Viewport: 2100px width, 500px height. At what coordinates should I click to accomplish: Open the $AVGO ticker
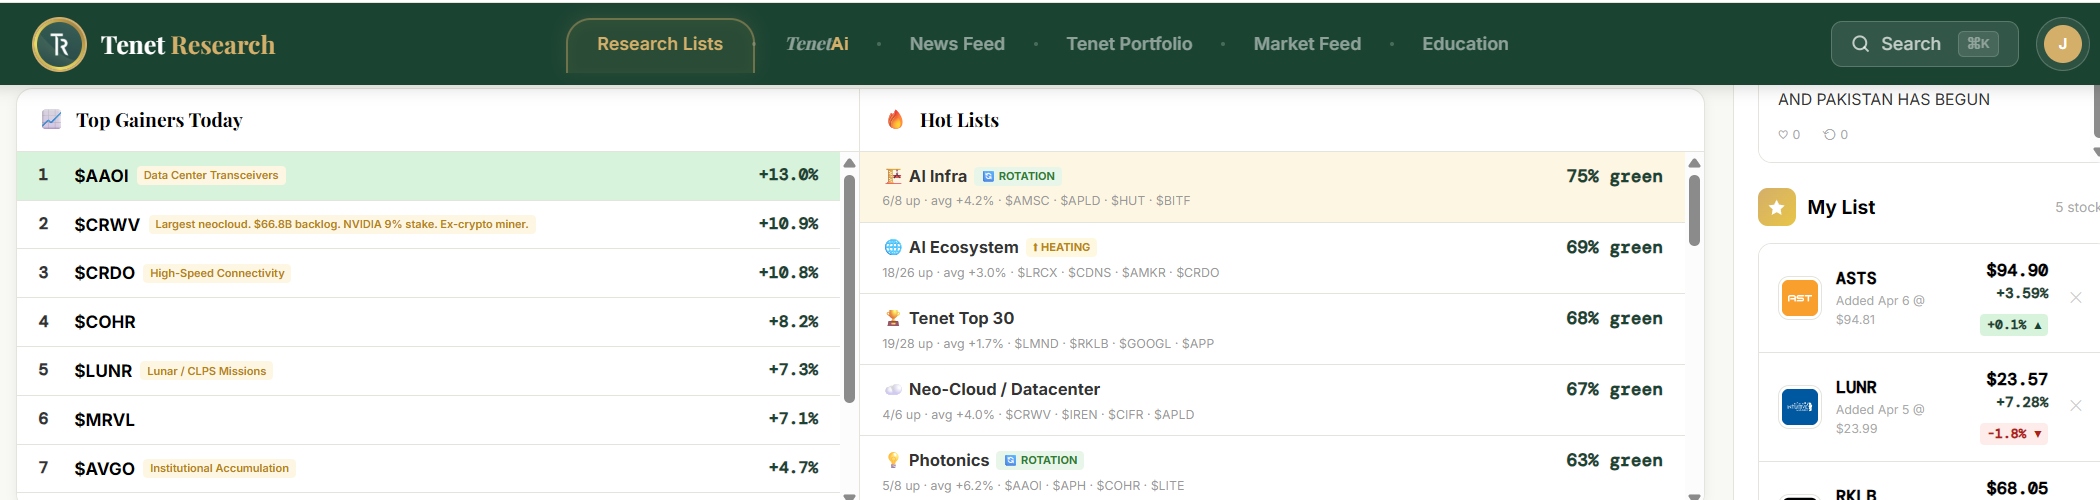104,469
